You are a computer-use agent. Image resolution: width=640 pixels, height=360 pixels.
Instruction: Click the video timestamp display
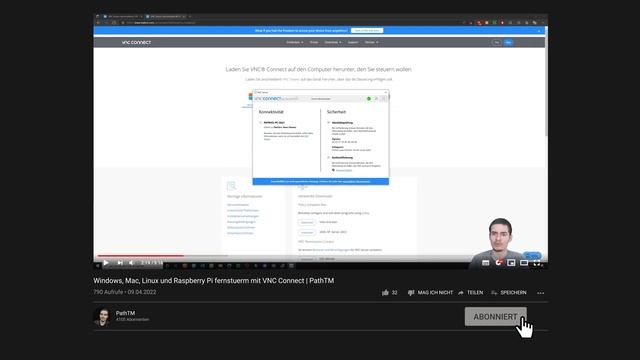coord(152,263)
